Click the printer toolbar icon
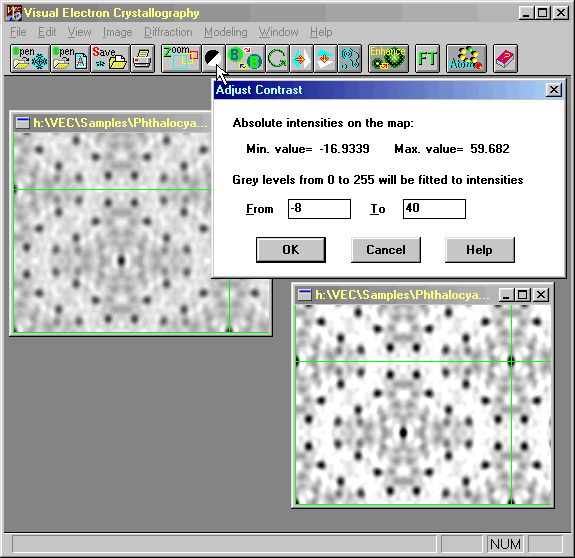This screenshot has height=558, width=575. [x=142, y=59]
